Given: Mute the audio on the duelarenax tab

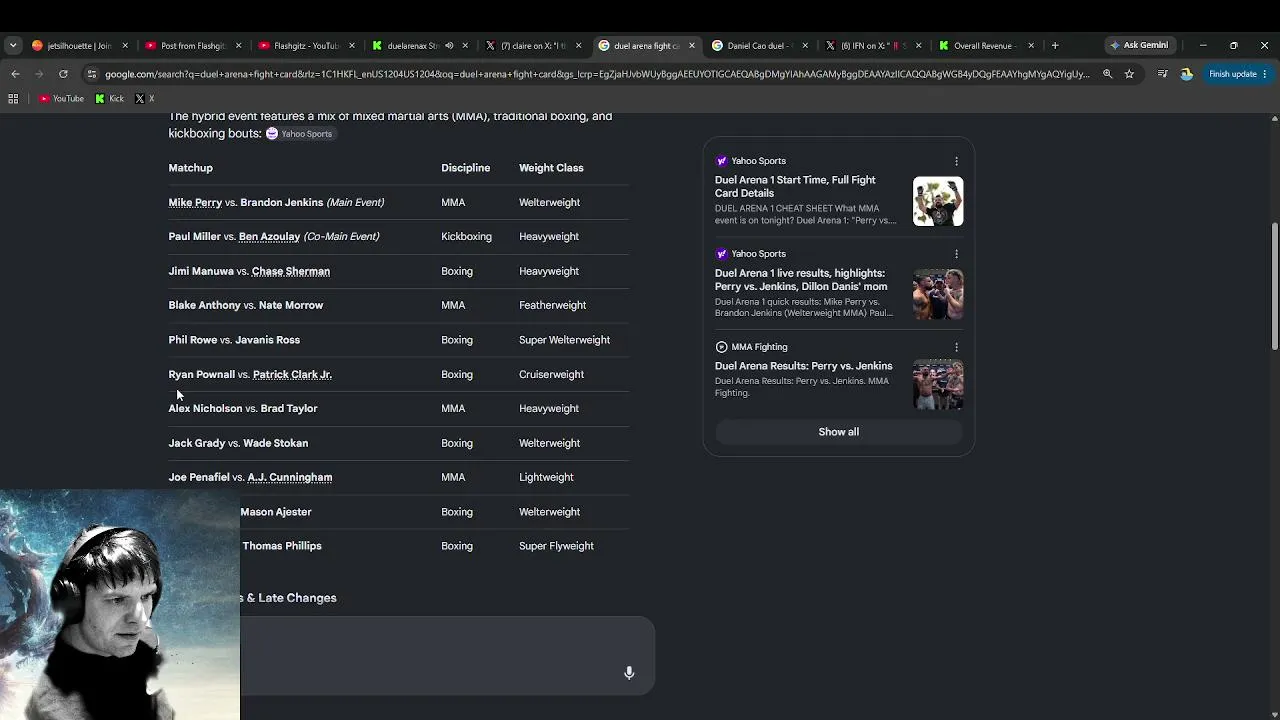Looking at the screenshot, I should pyautogui.click(x=449, y=45).
